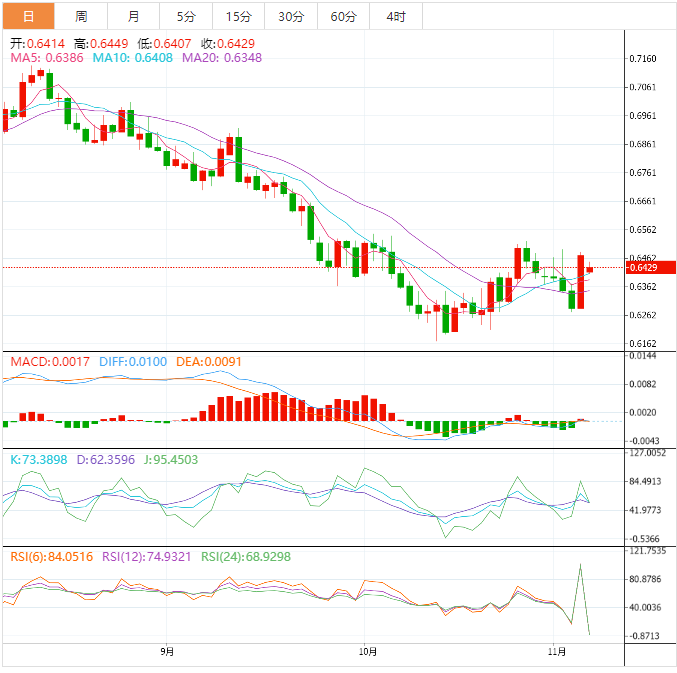677x673 pixels.
Task: Click the MA10: 0.6408 indicator label
Action: (133, 58)
